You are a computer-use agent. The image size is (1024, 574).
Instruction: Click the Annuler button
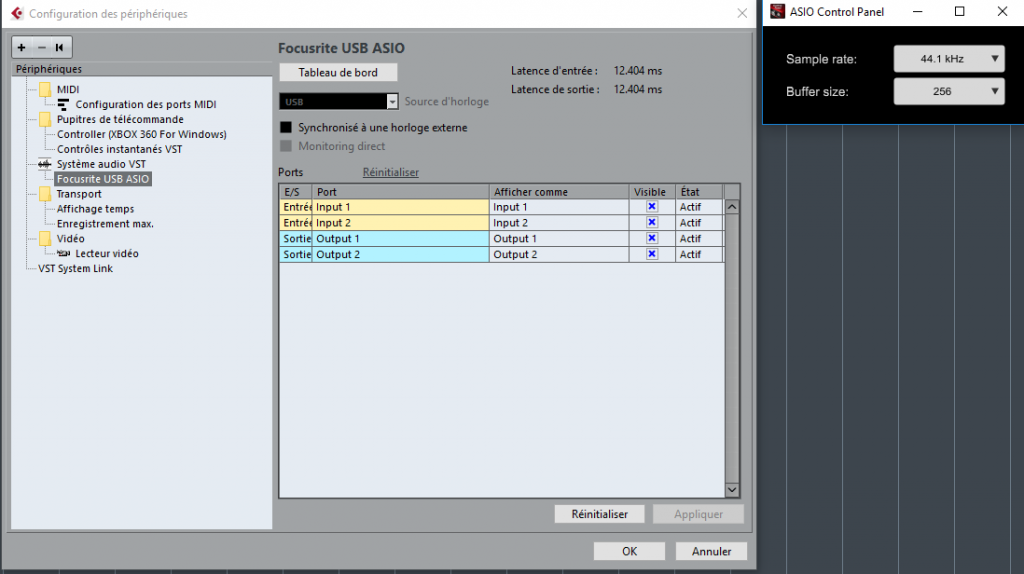(711, 552)
